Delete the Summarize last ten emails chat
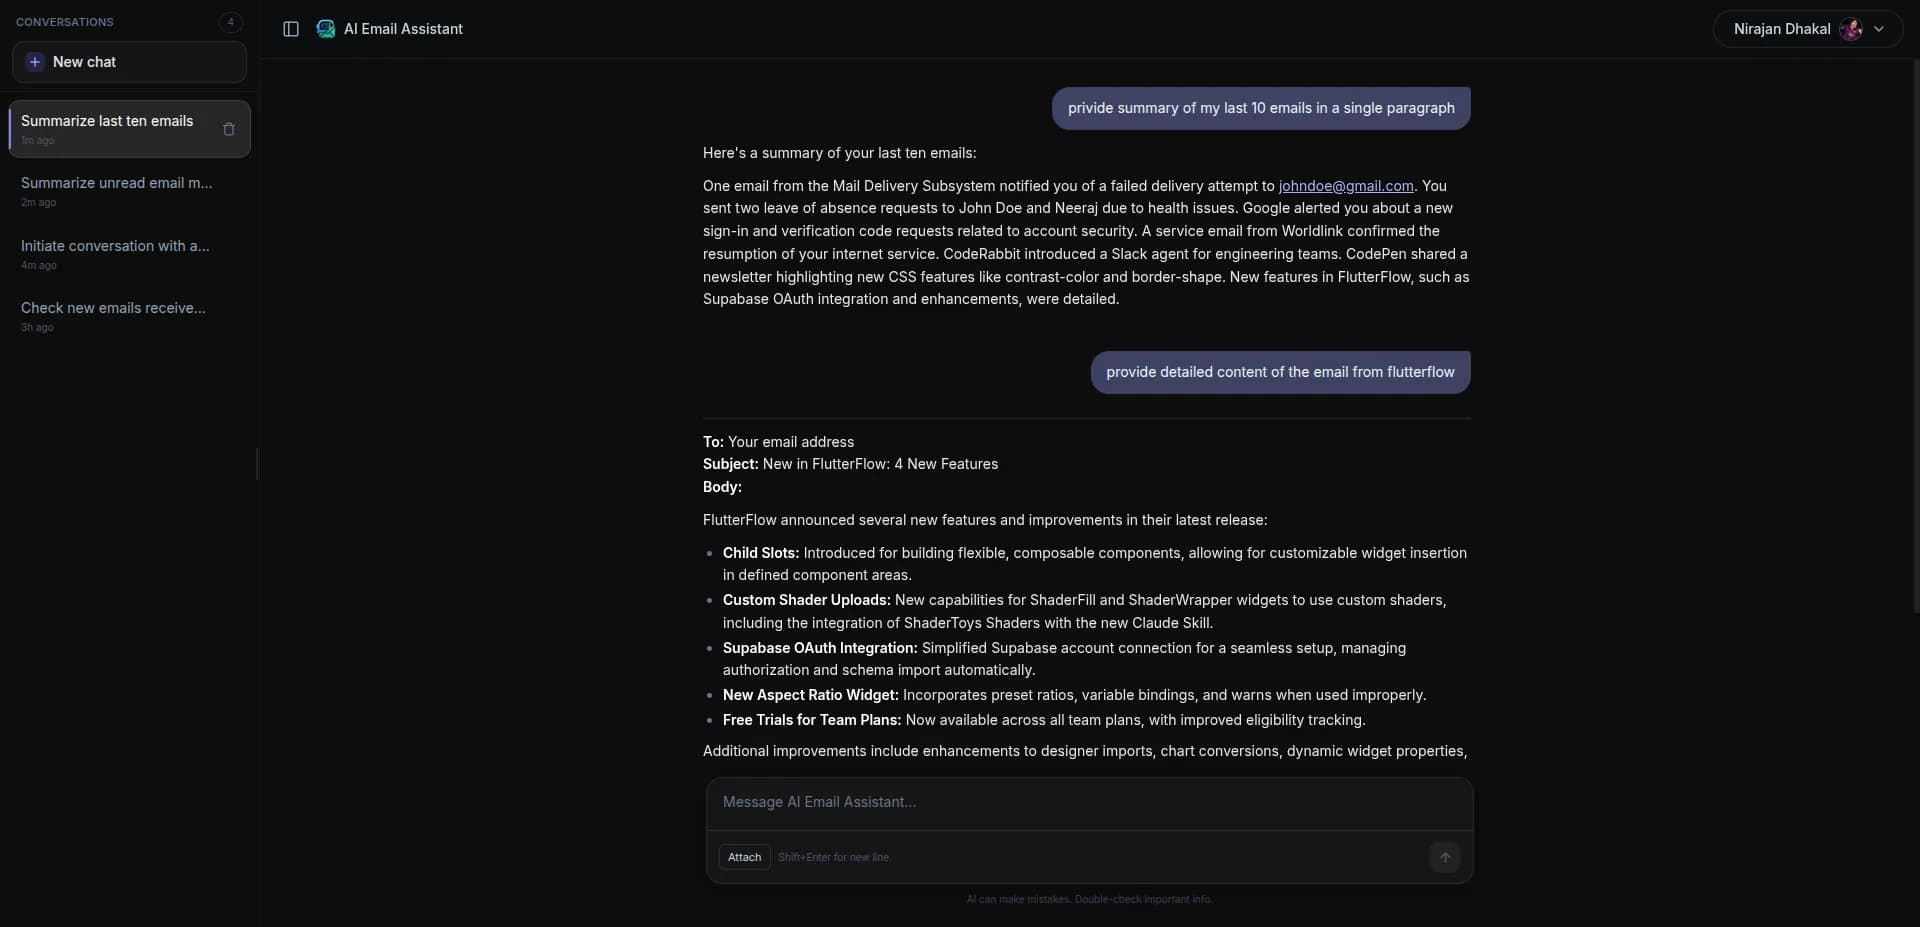1920x927 pixels. pos(229,129)
